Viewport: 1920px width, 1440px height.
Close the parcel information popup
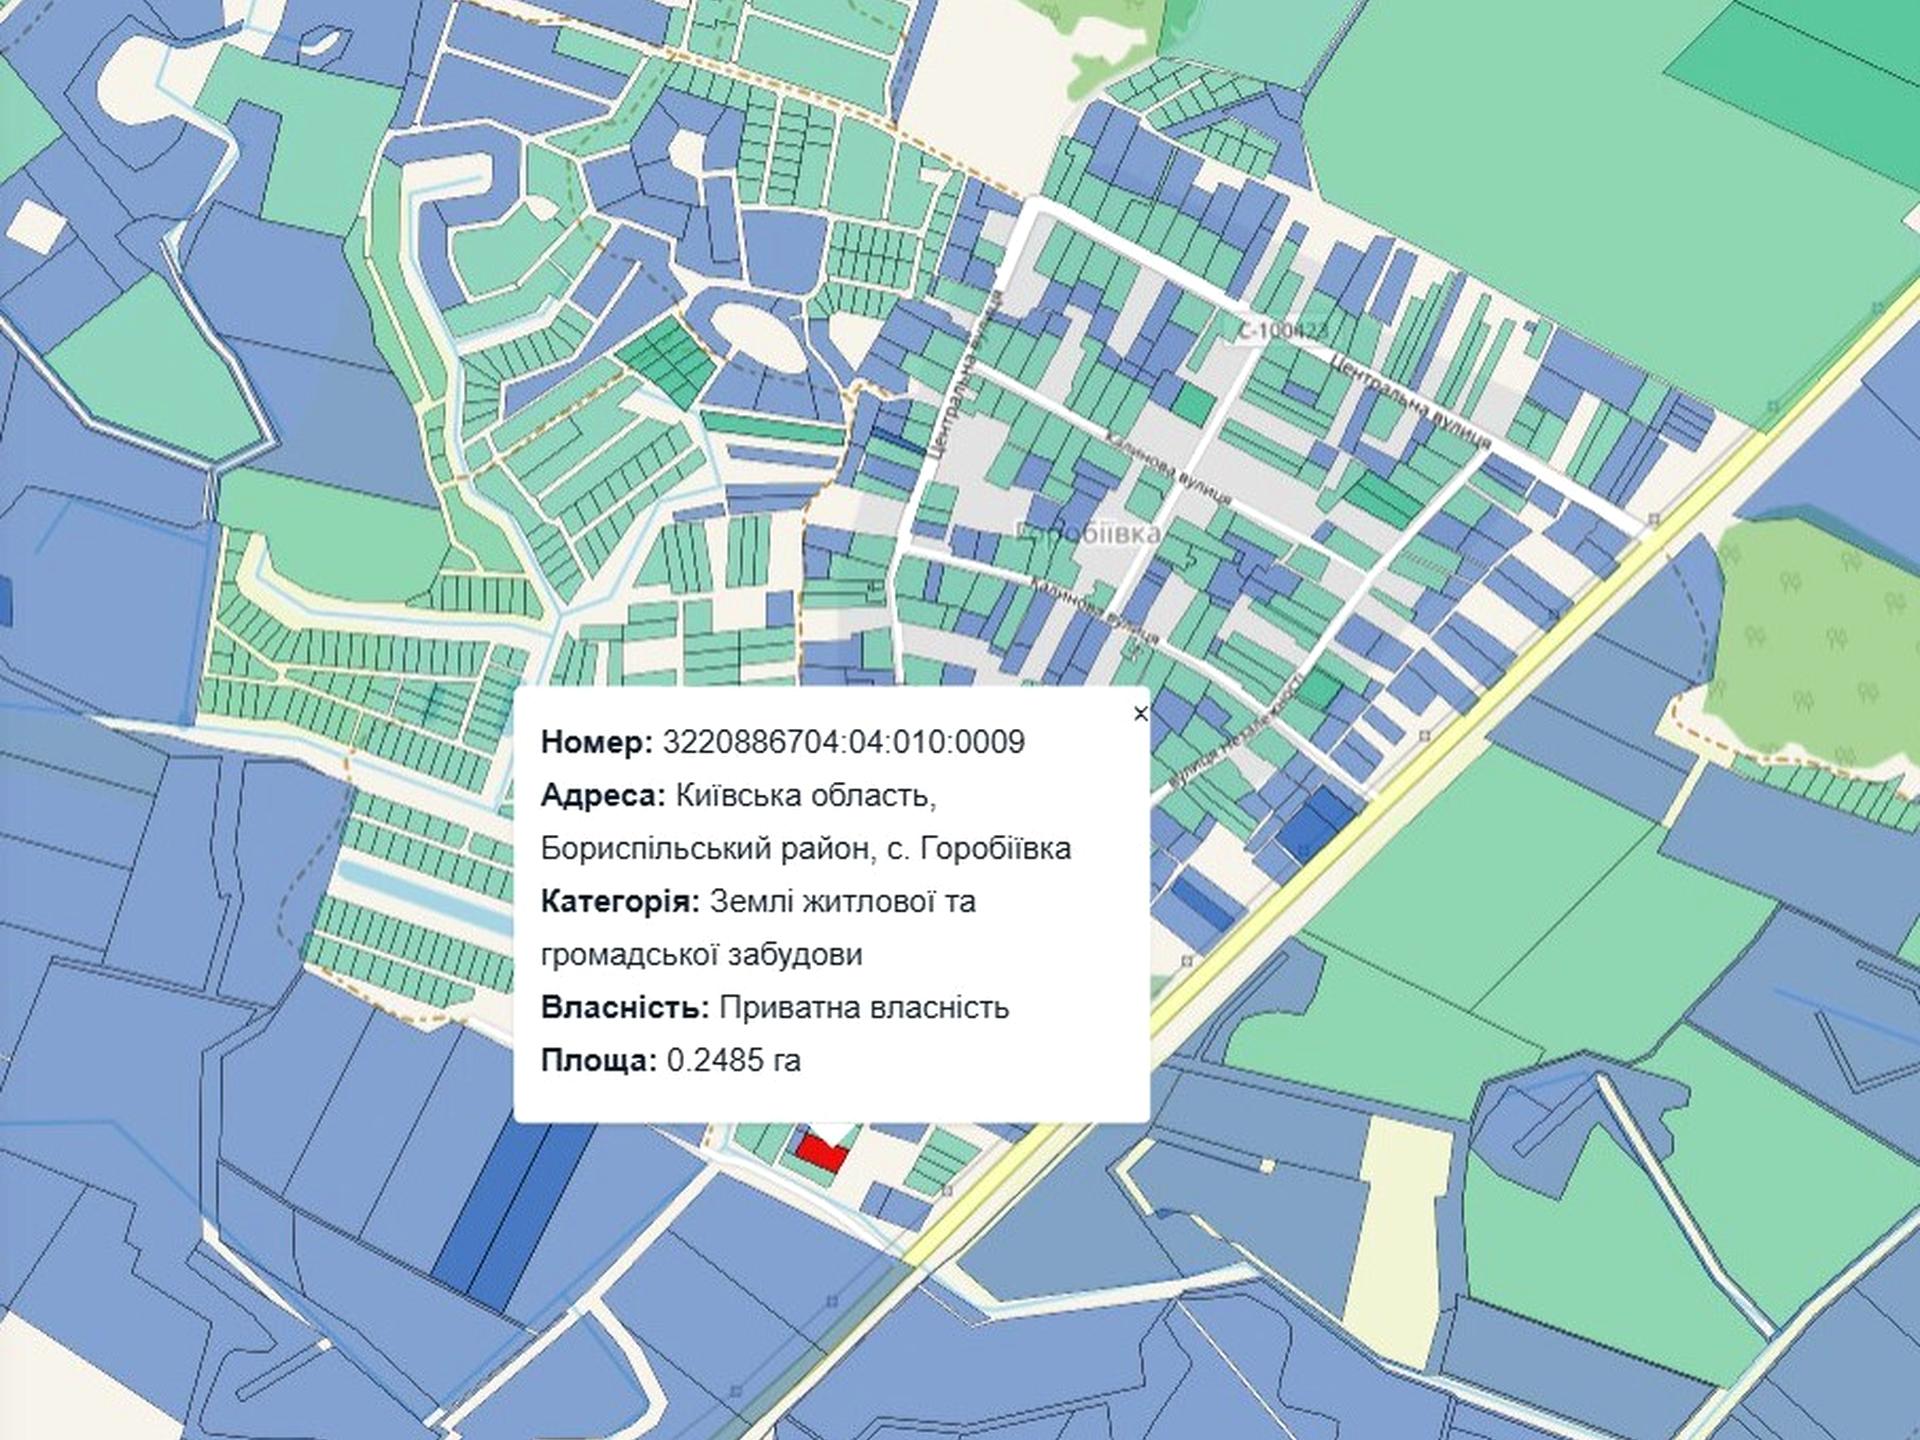click(1140, 714)
